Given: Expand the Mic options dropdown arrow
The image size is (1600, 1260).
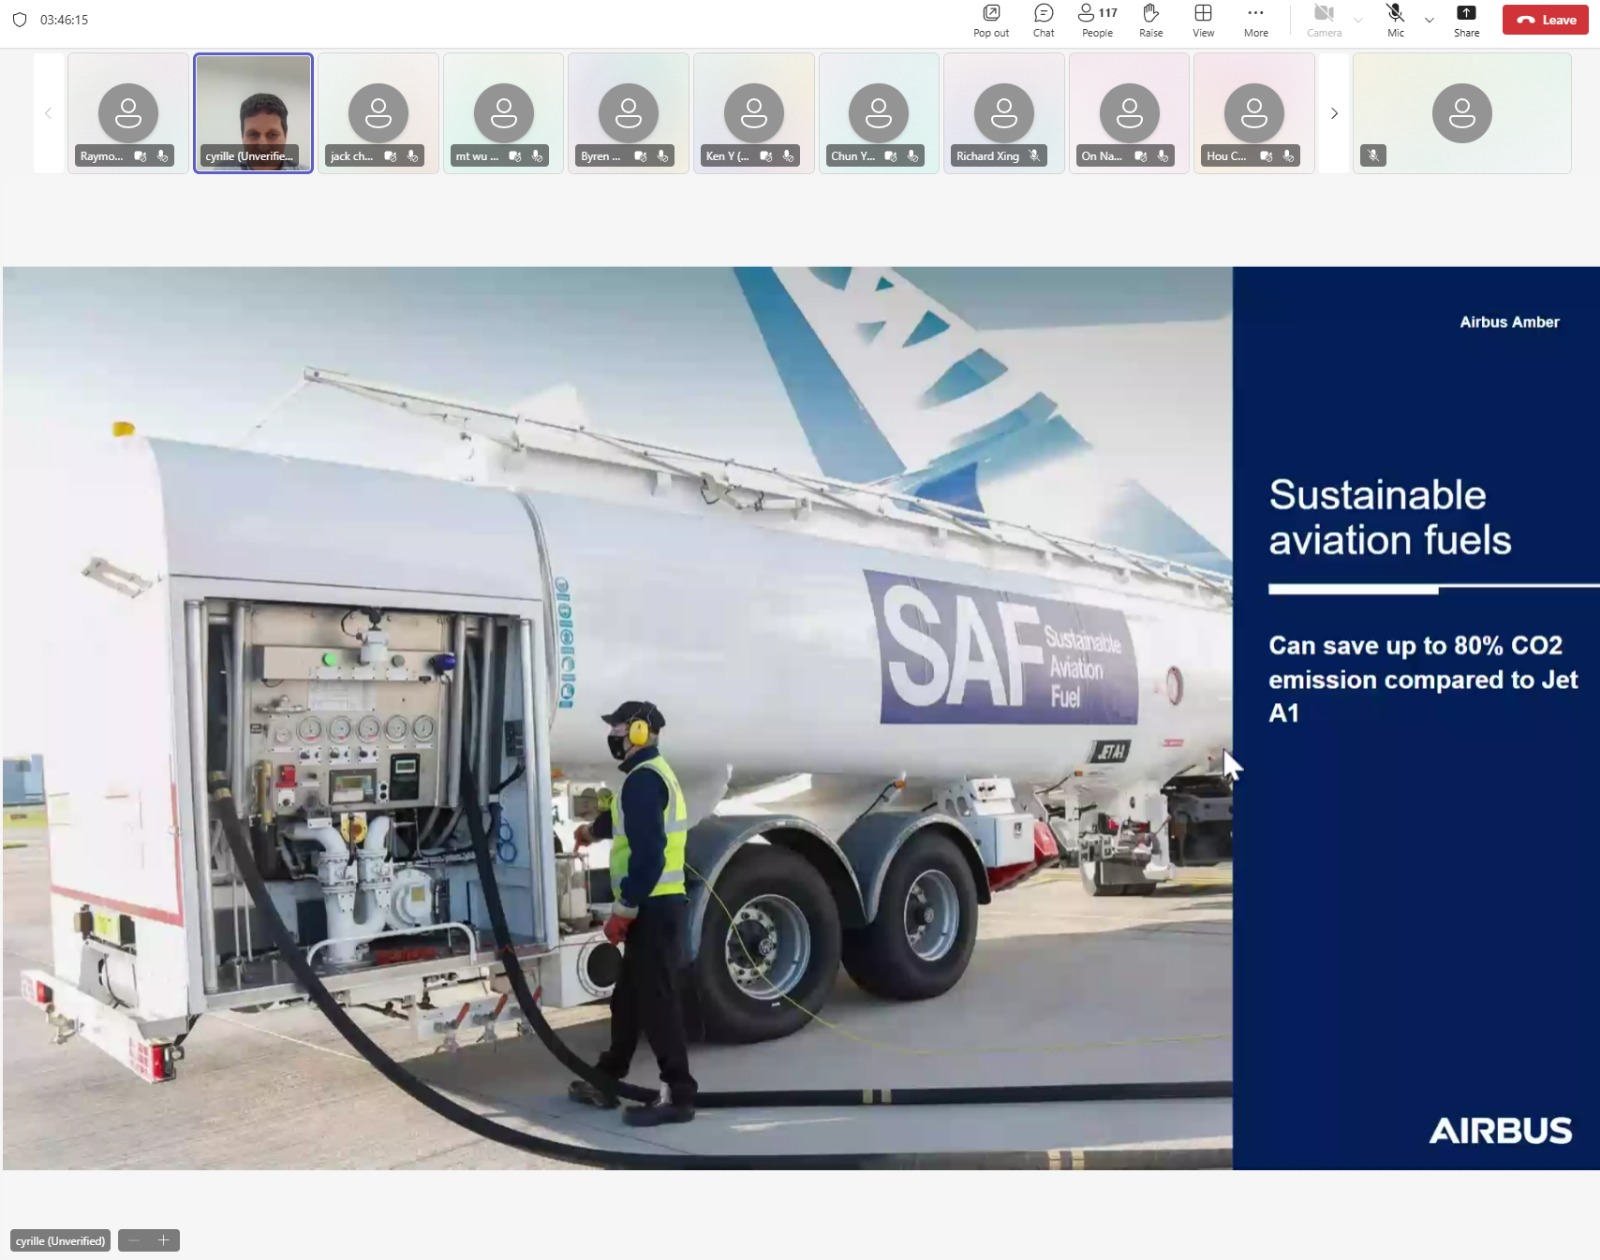Looking at the screenshot, I should coord(1429,20).
